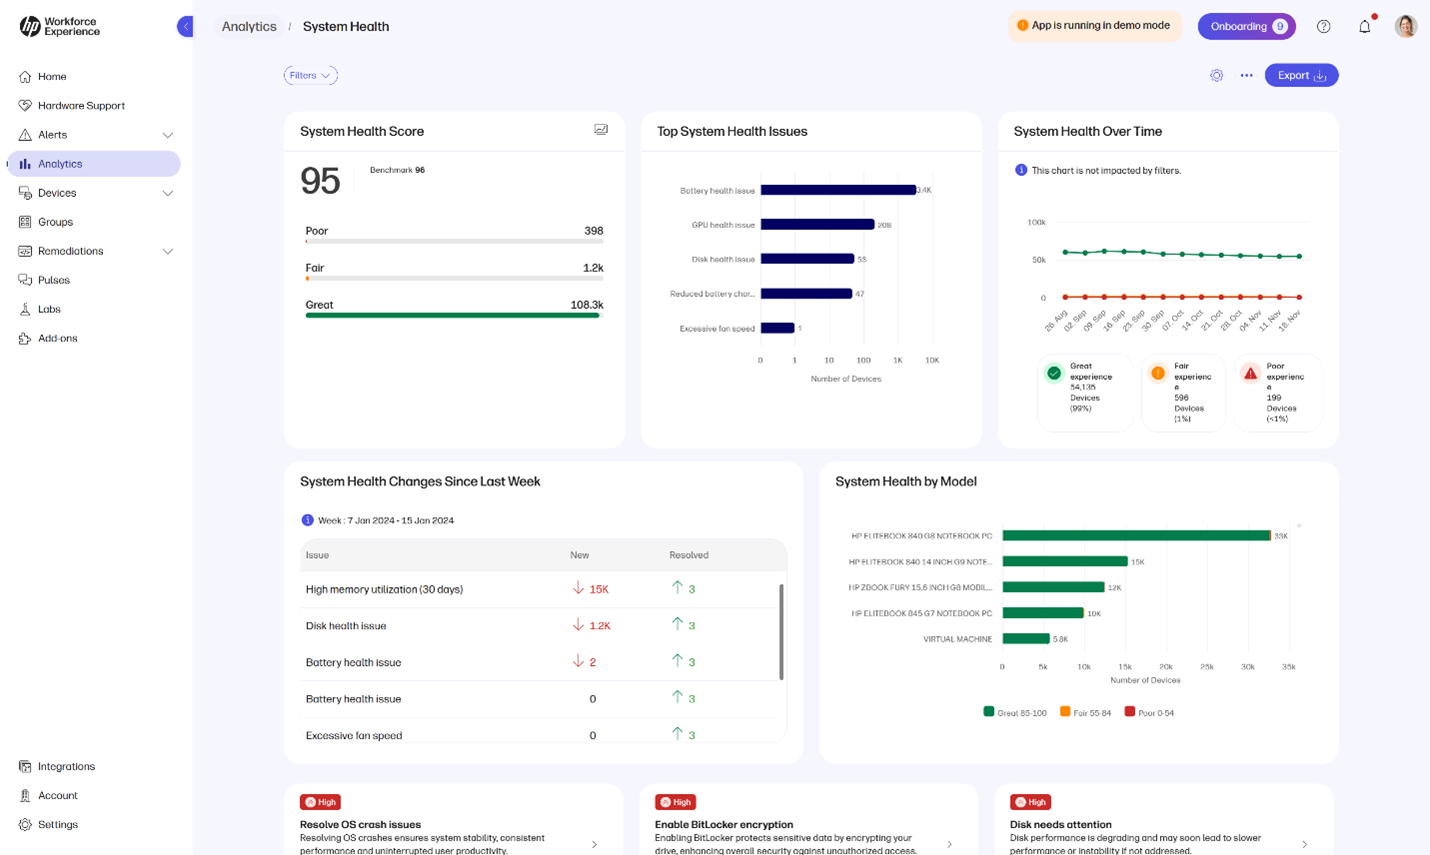Toggle the Poor 0-54 legend item

[x=1149, y=712]
